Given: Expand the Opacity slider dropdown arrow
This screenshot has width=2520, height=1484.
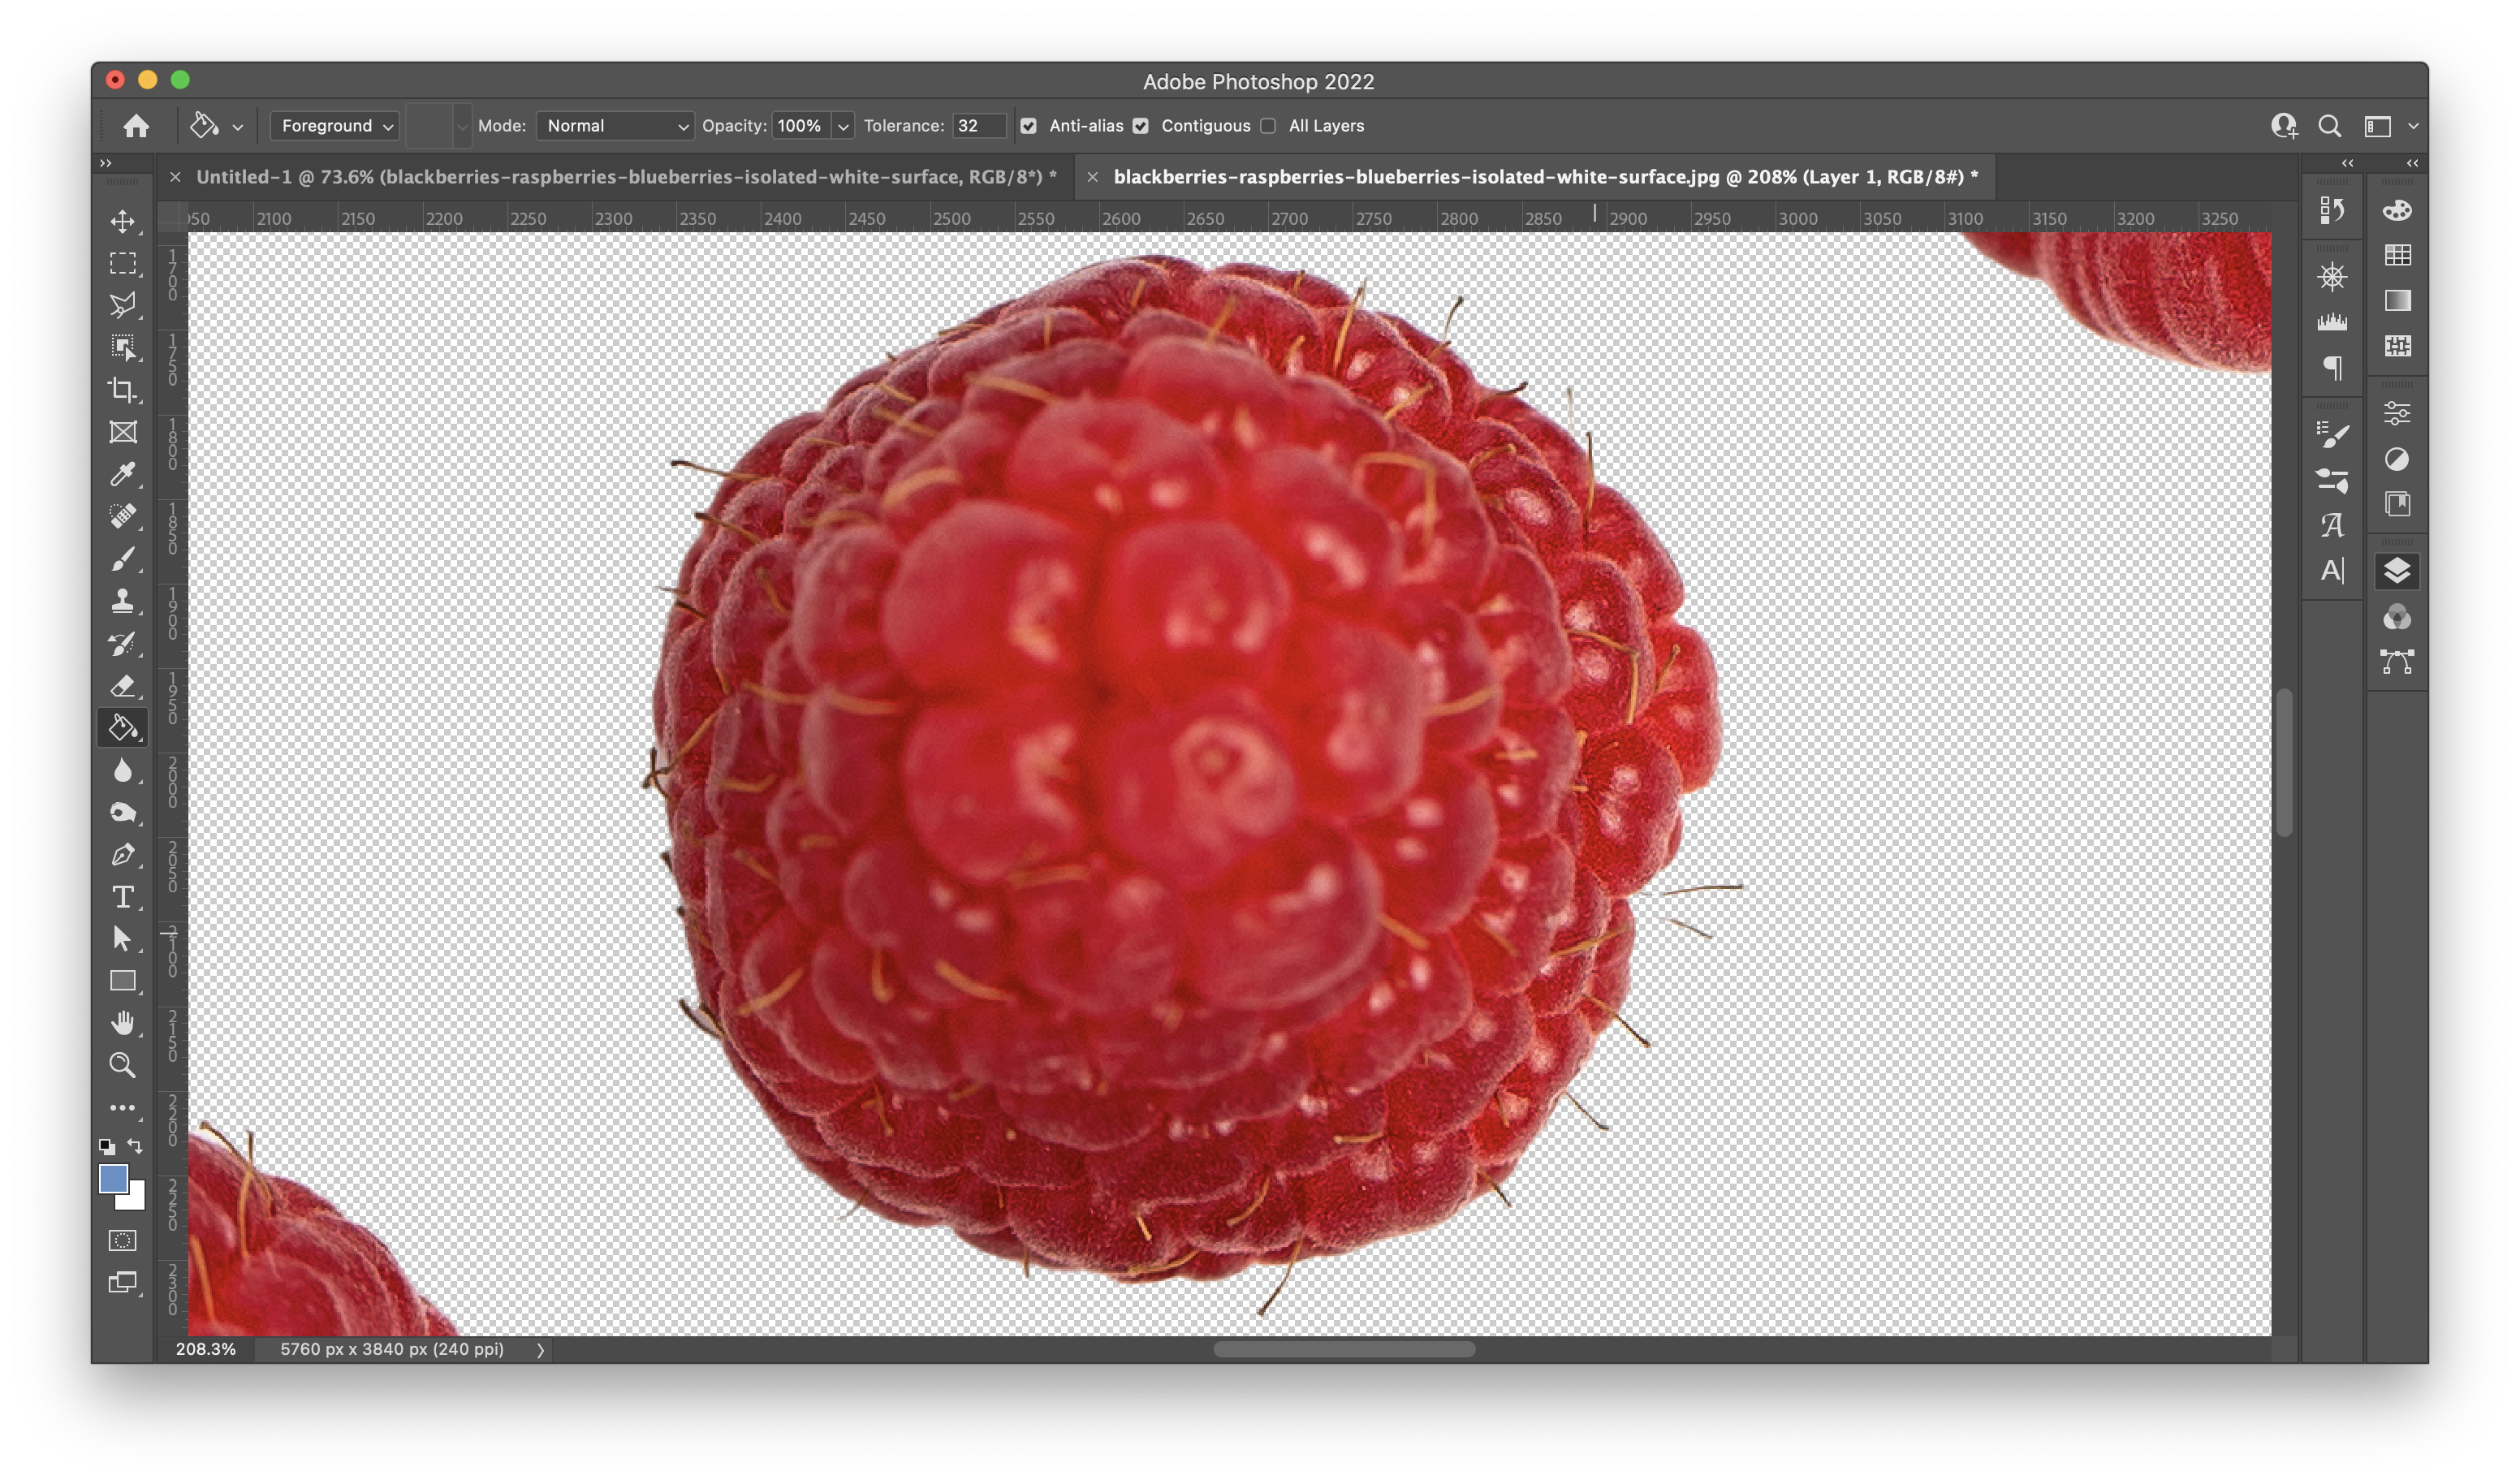Looking at the screenshot, I should (x=843, y=127).
